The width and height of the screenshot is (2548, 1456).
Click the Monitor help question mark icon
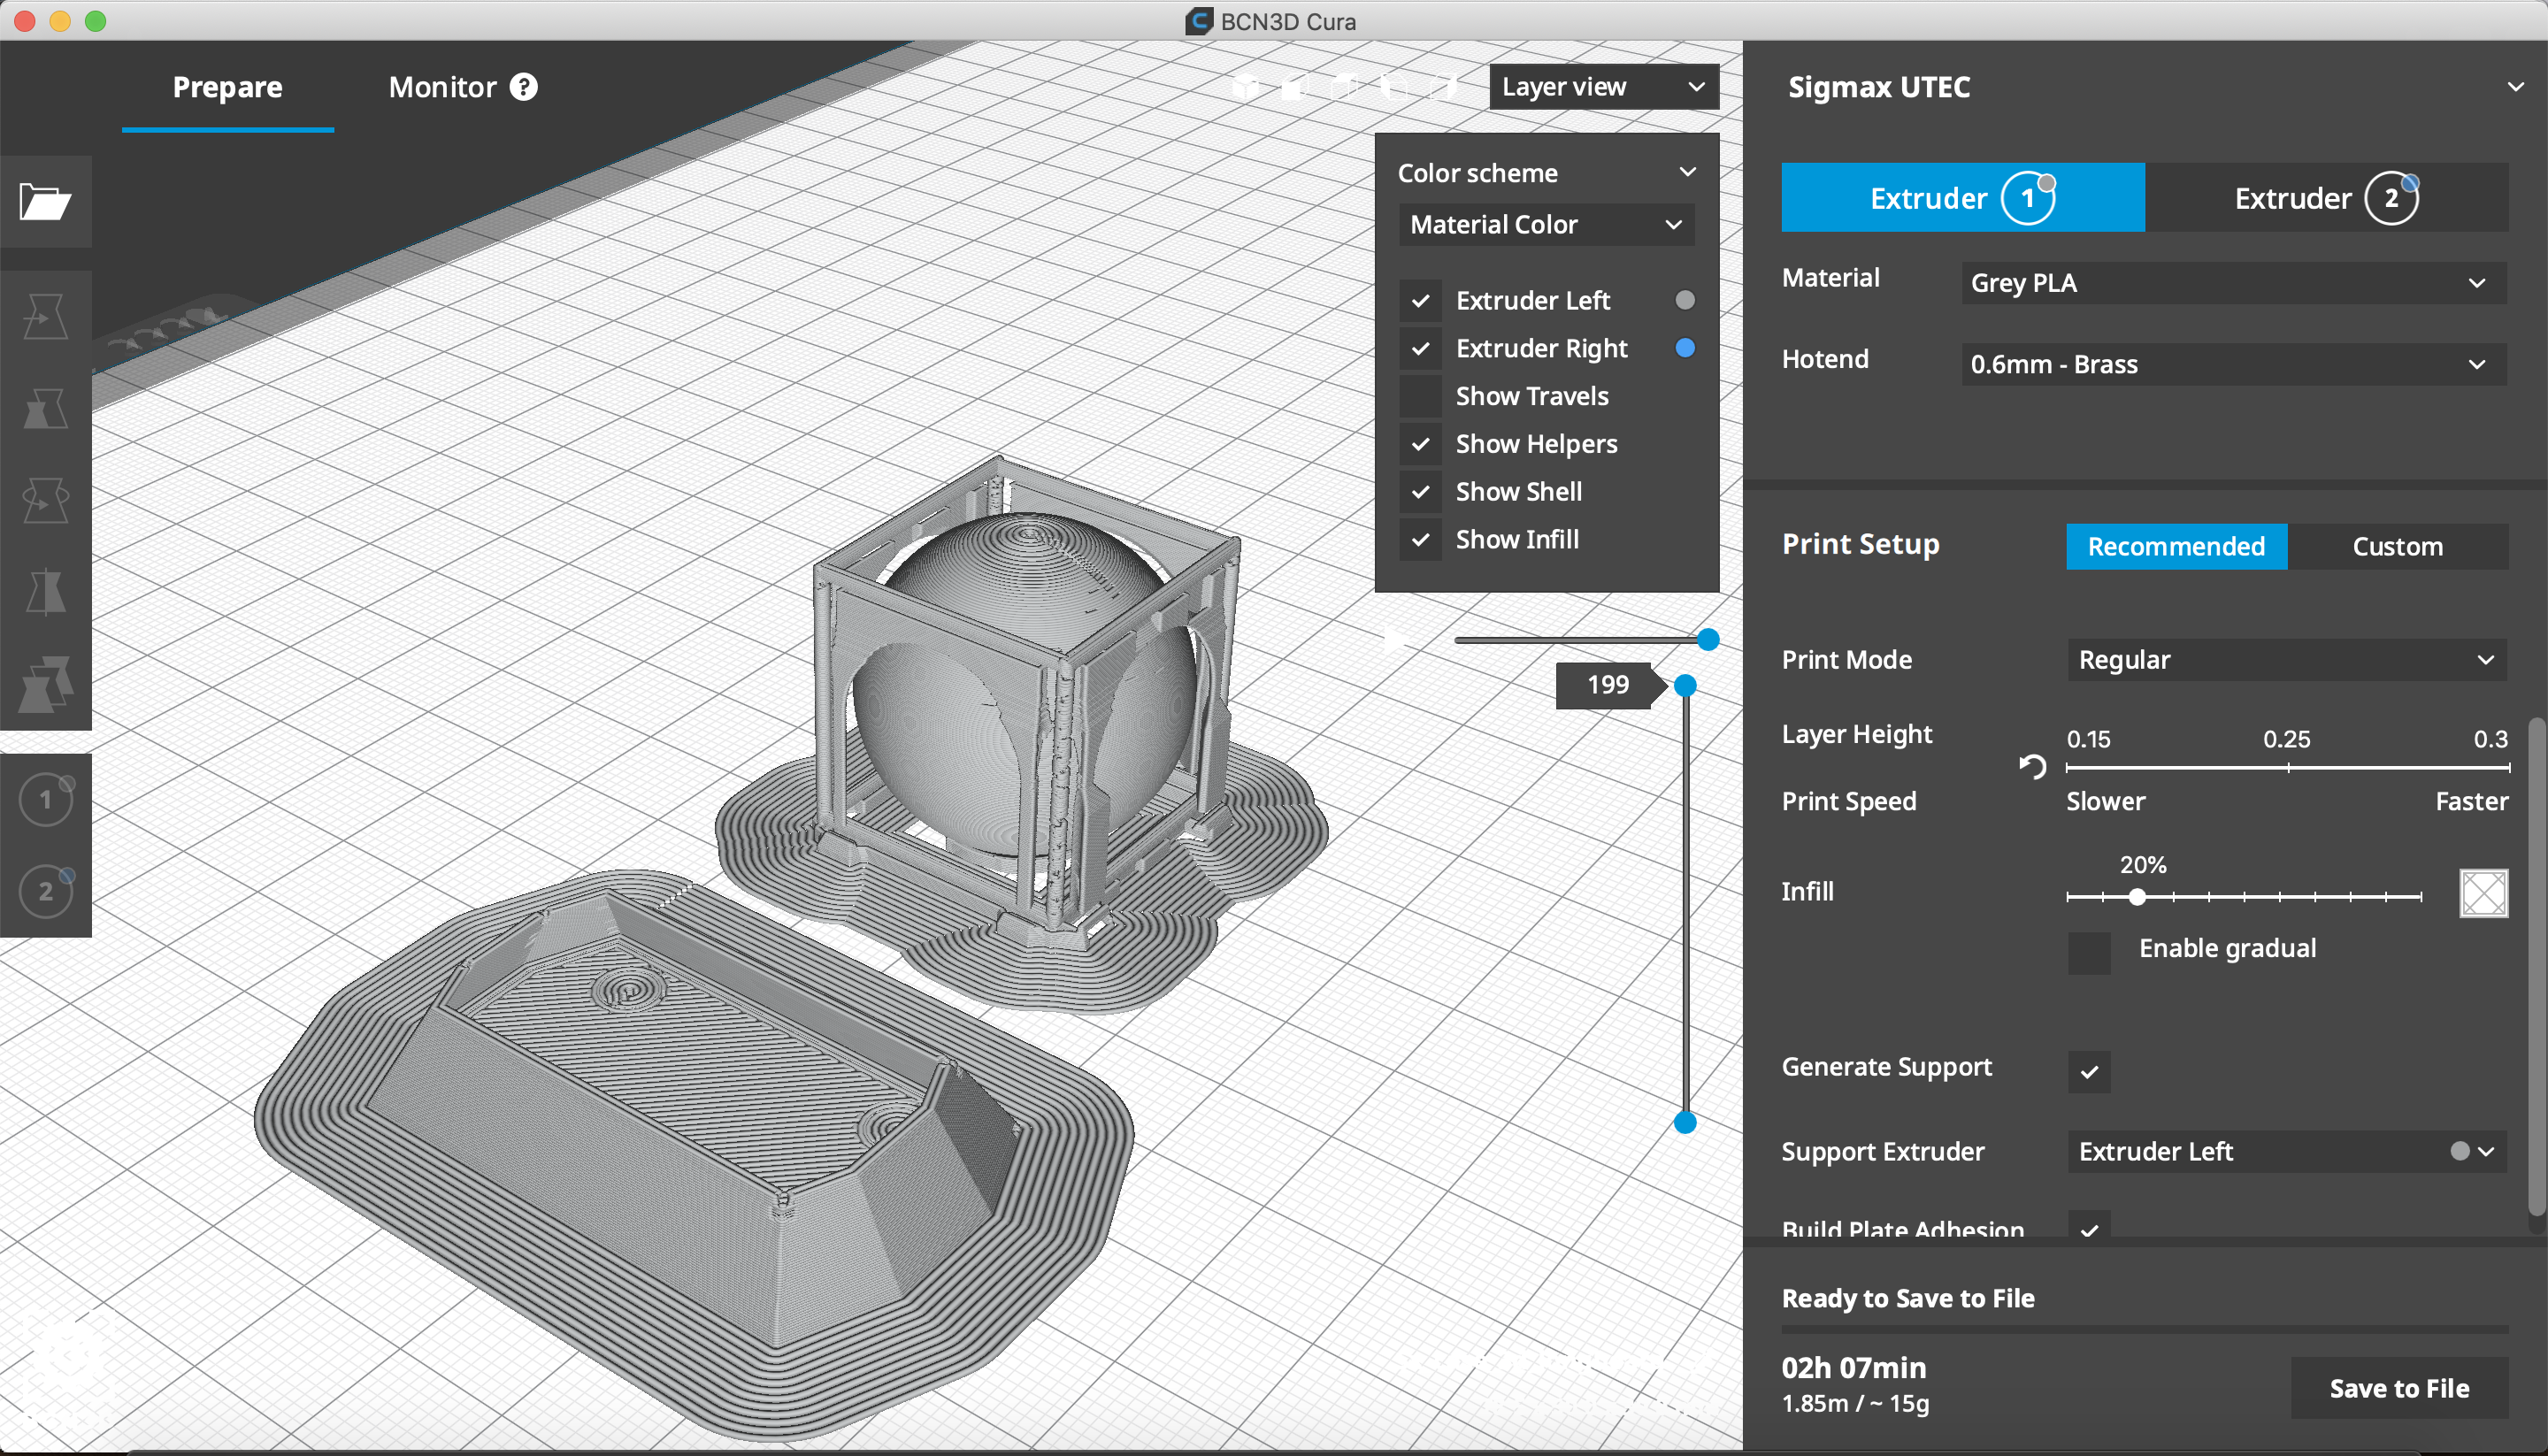click(x=523, y=87)
